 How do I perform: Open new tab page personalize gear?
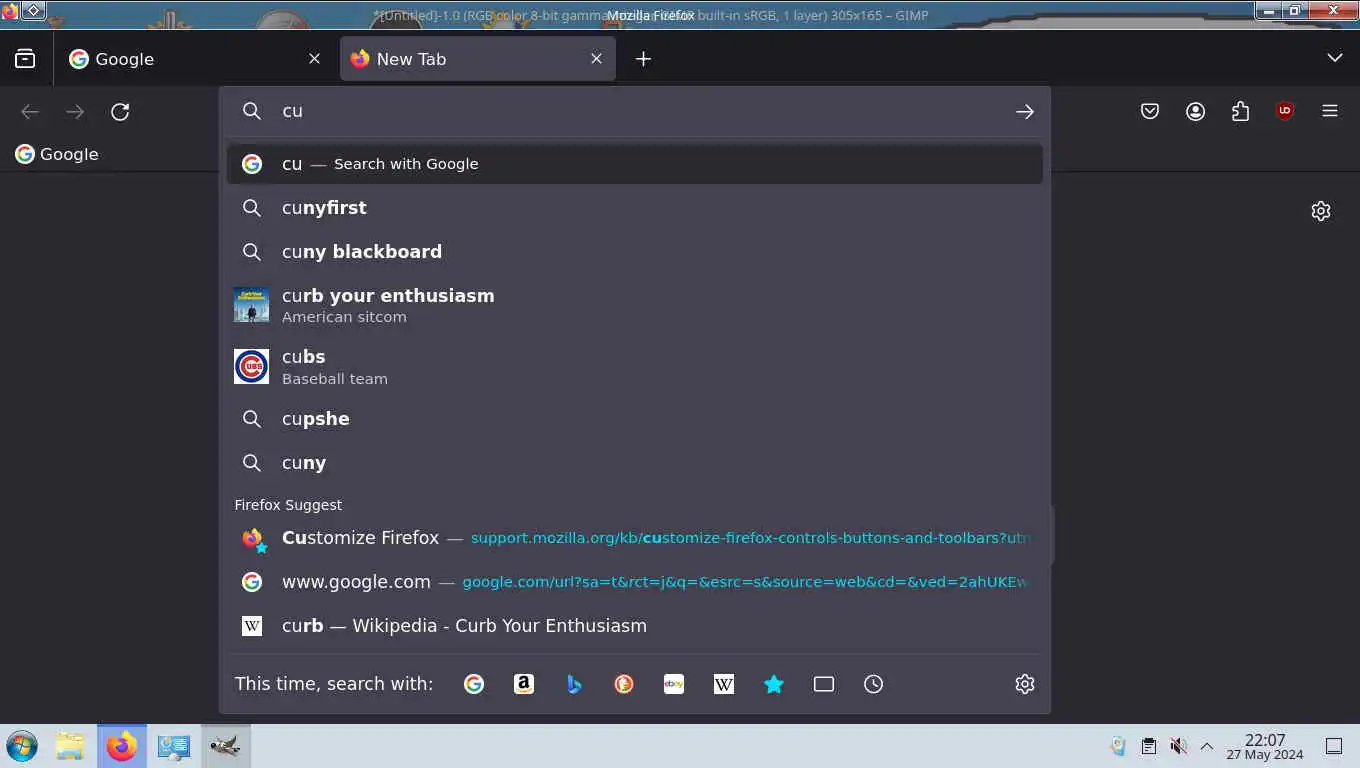[x=1321, y=211]
